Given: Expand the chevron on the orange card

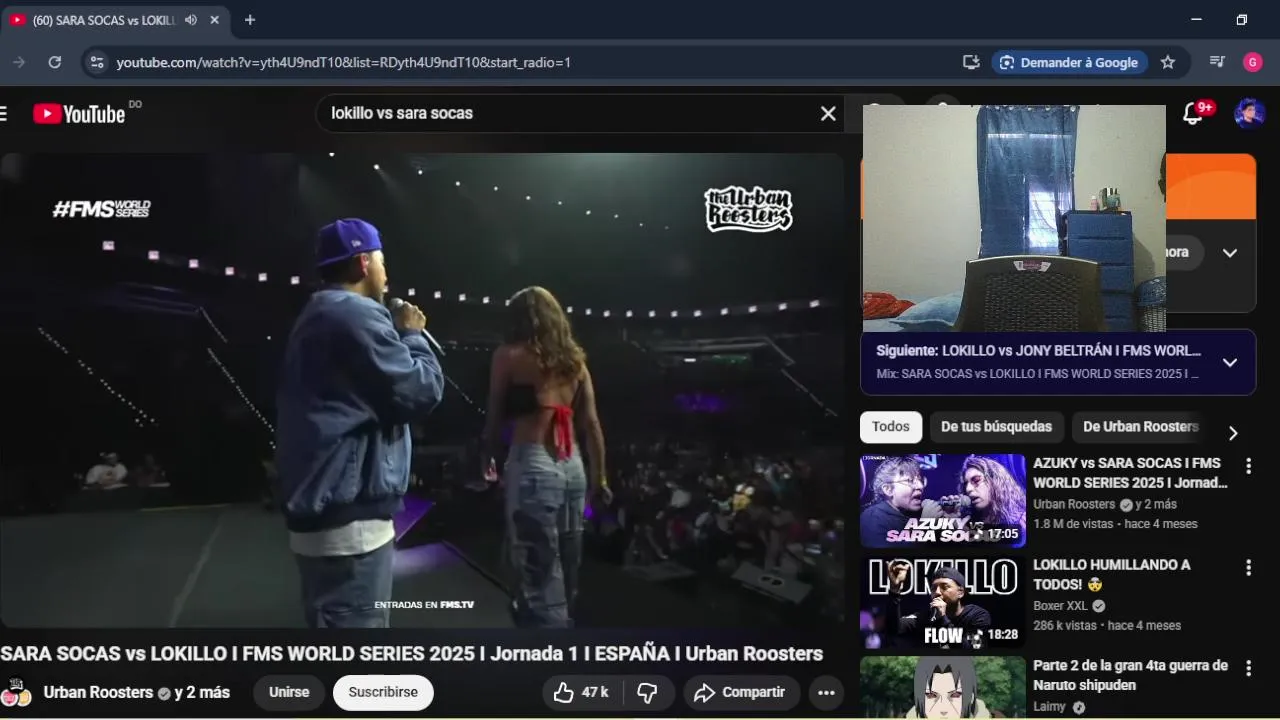Looking at the screenshot, I should (1230, 253).
